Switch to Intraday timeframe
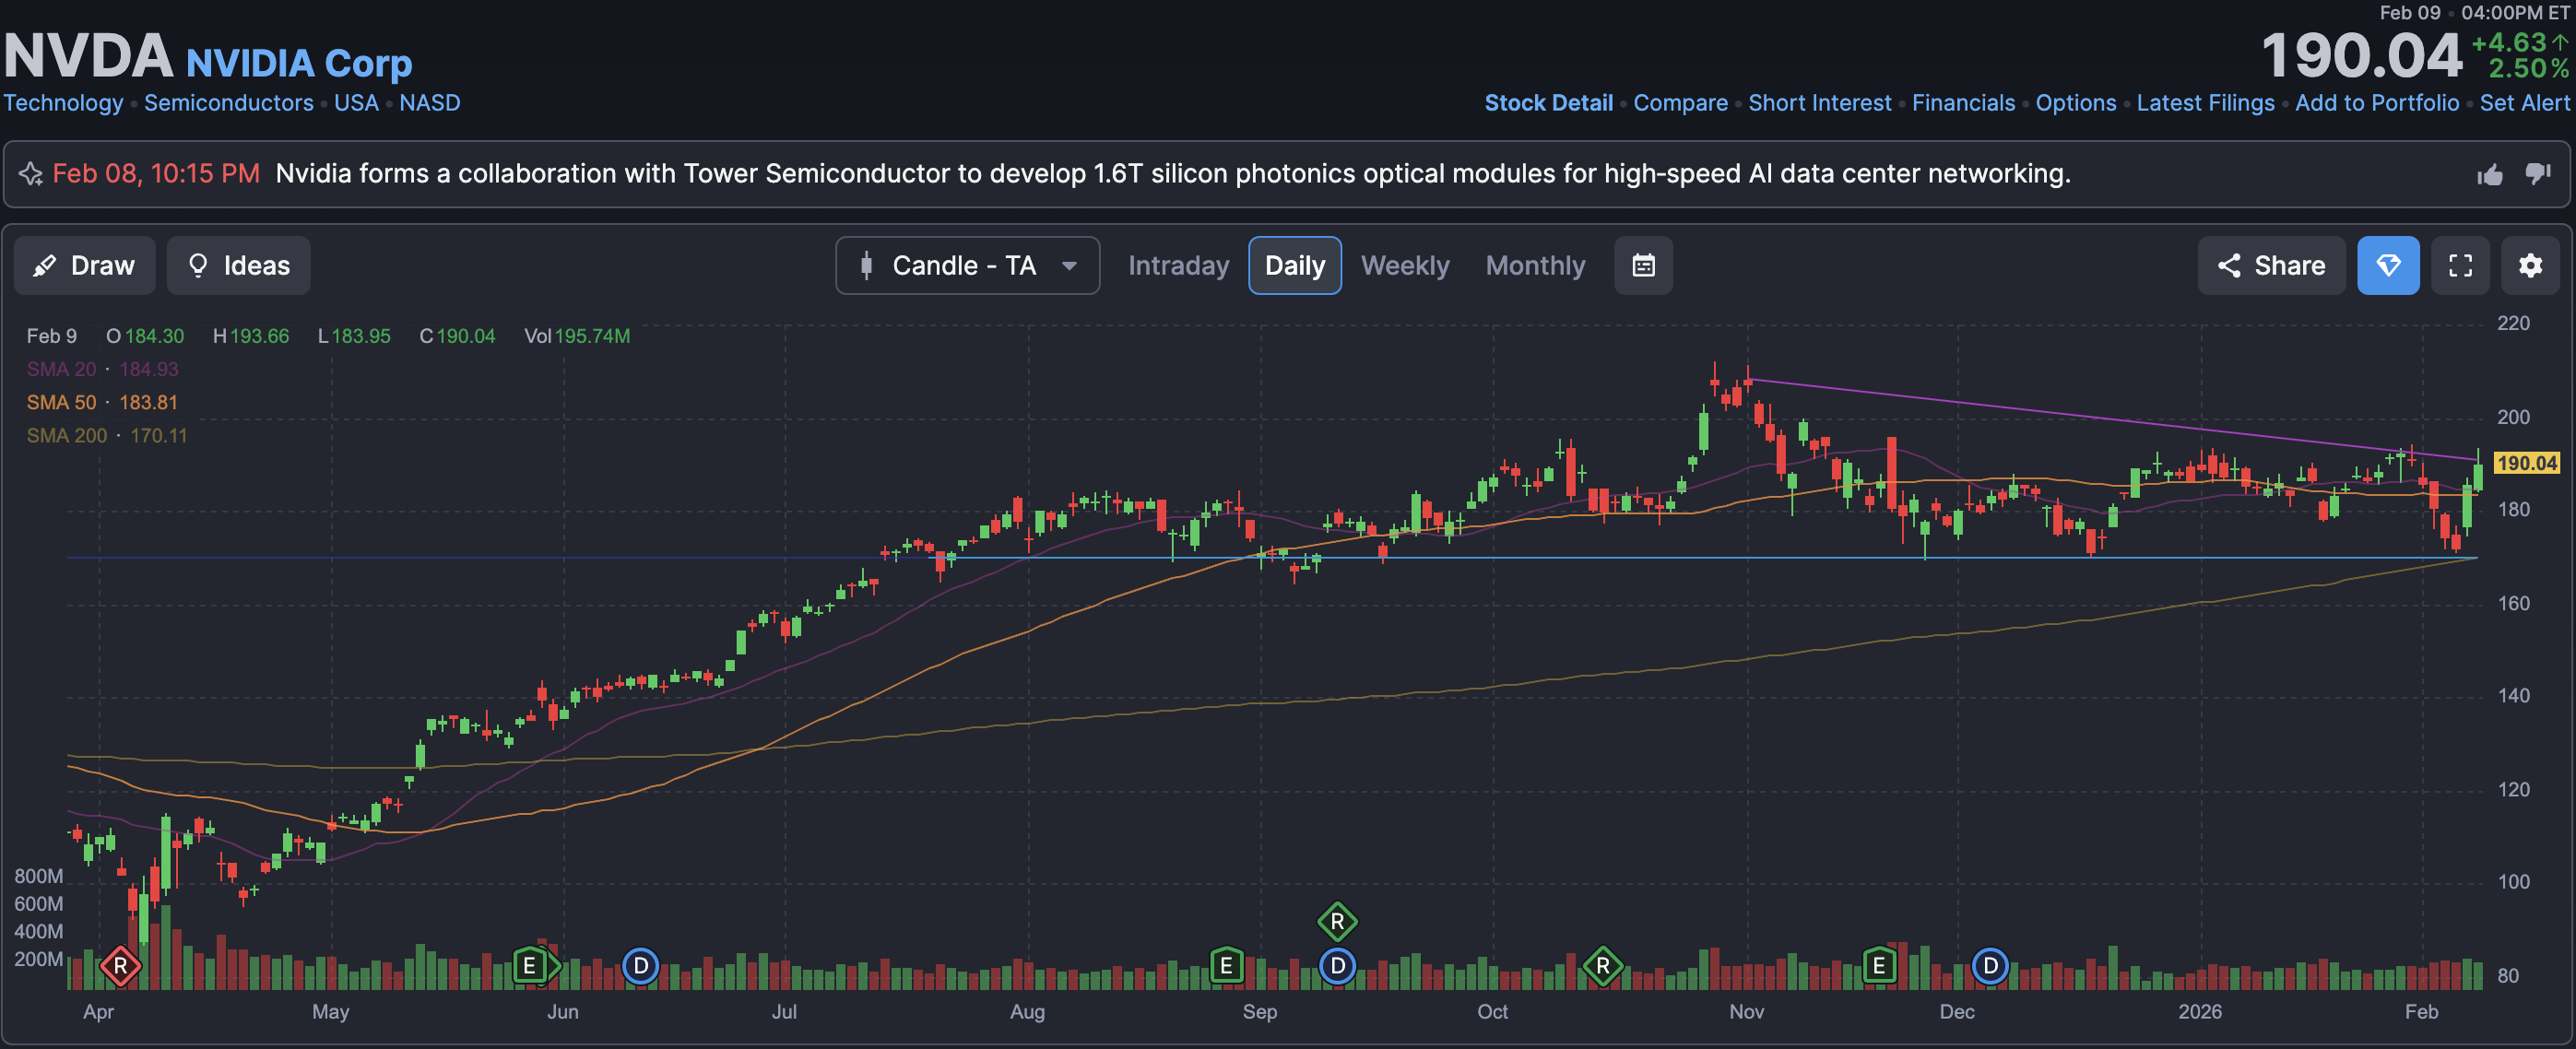Screen dimensions: 2576x1049 (x=1178, y=265)
